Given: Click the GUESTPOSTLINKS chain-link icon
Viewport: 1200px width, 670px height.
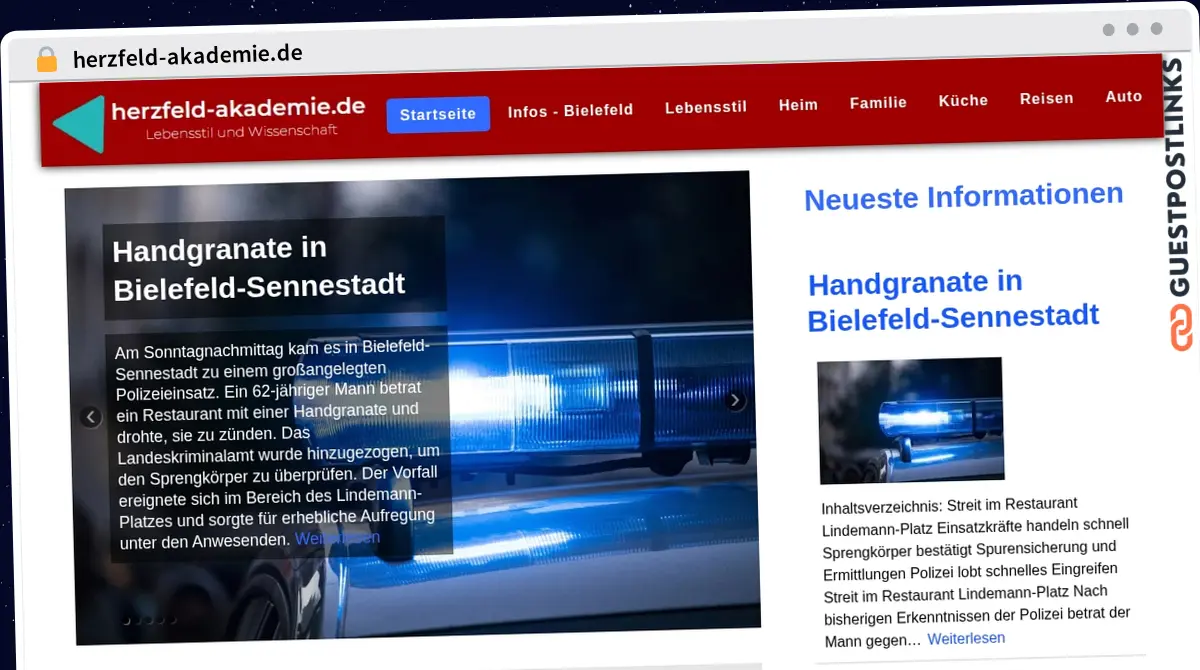Looking at the screenshot, I should 1181,327.
